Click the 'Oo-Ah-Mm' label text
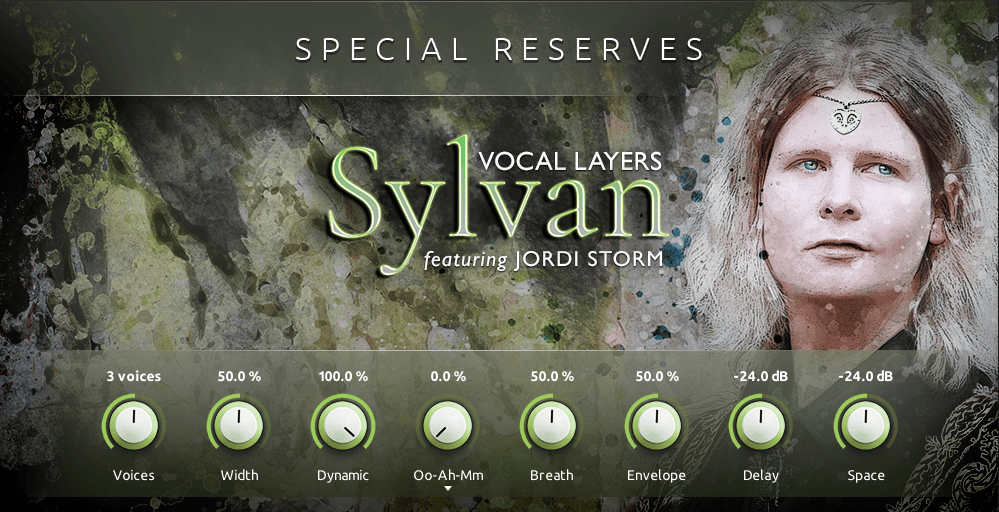The height and width of the screenshot is (512, 999). point(449,475)
